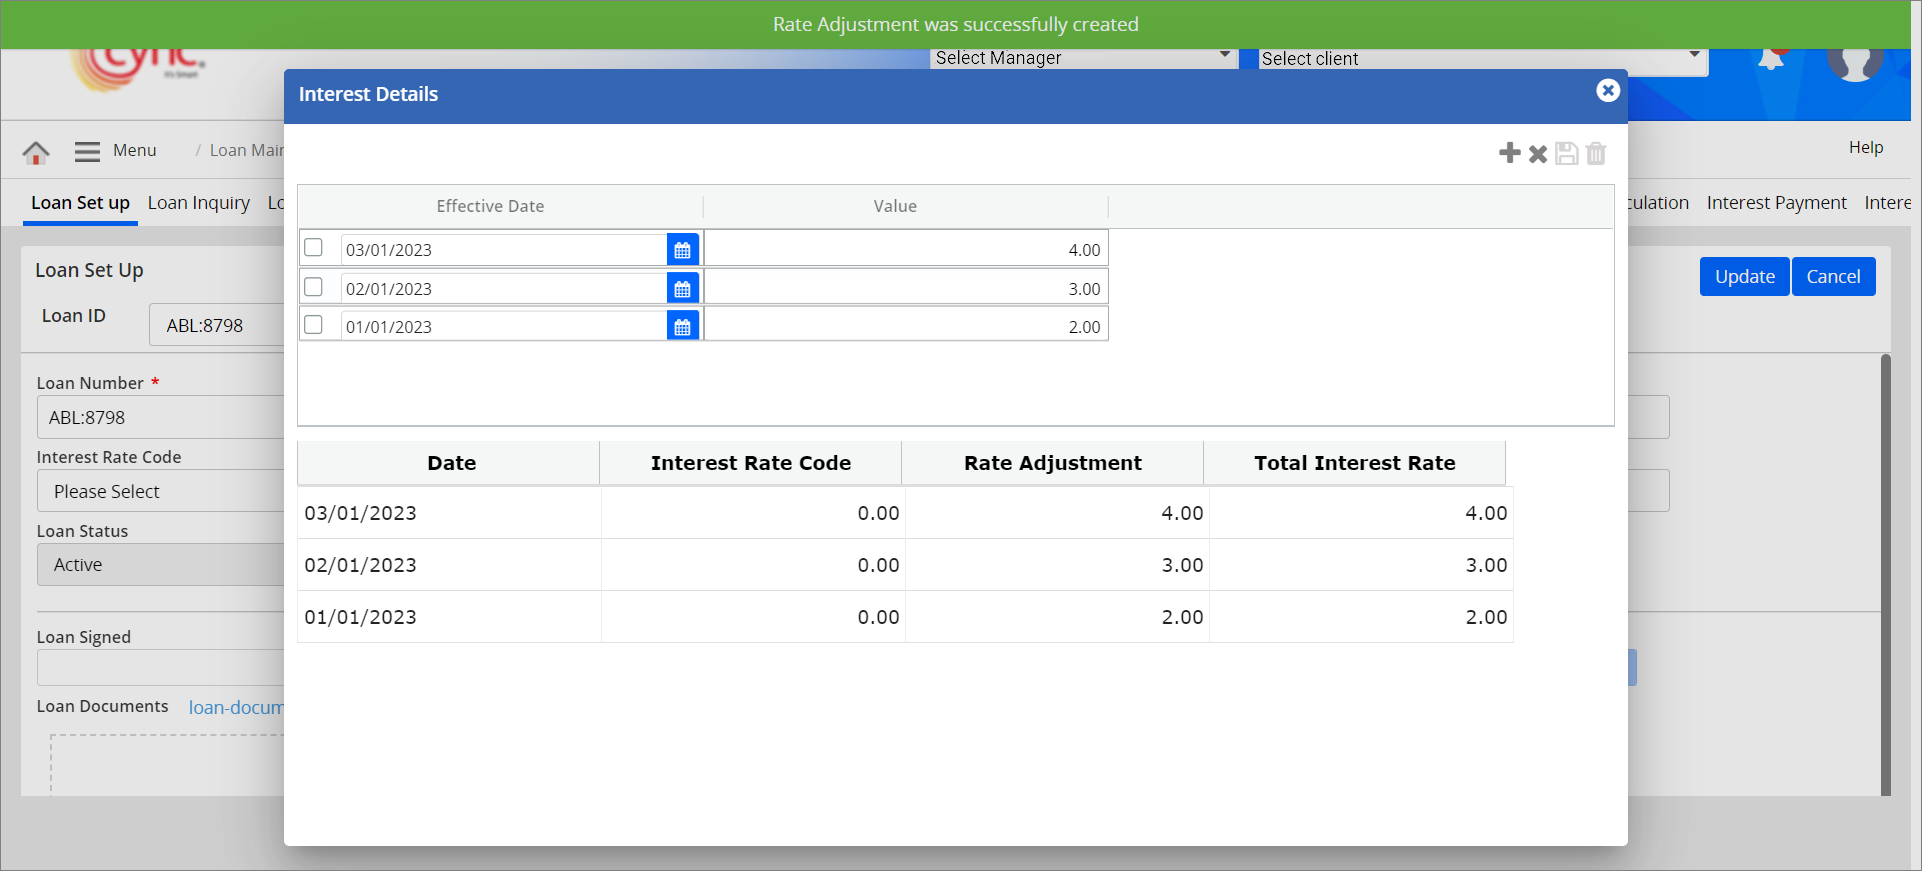
Task: Tick the 01/01/2023 row checkbox
Action: 314,325
